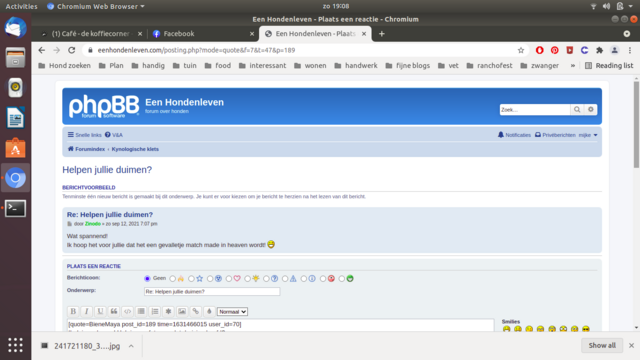Open the Privéberichten link
The width and height of the screenshot is (640, 360).
[555, 135]
